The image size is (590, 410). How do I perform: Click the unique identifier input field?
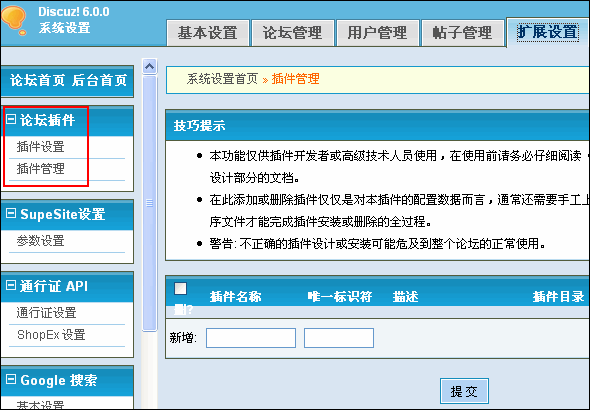(339, 338)
